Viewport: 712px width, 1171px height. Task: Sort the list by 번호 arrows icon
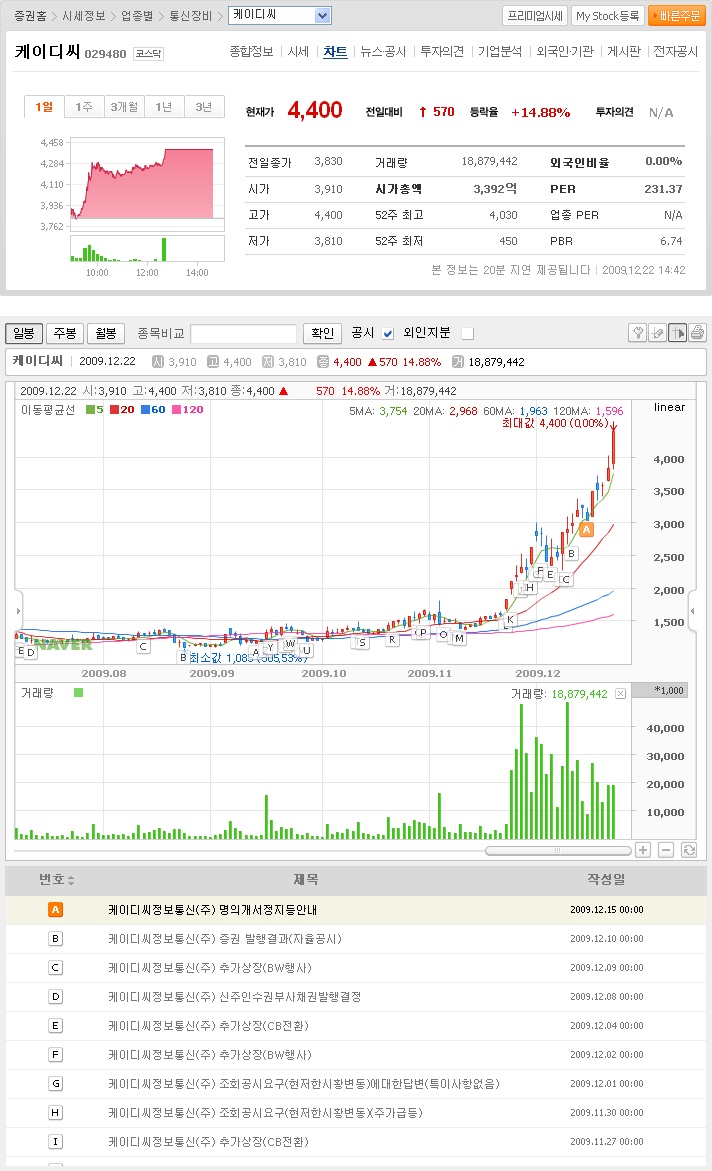(71, 880)
